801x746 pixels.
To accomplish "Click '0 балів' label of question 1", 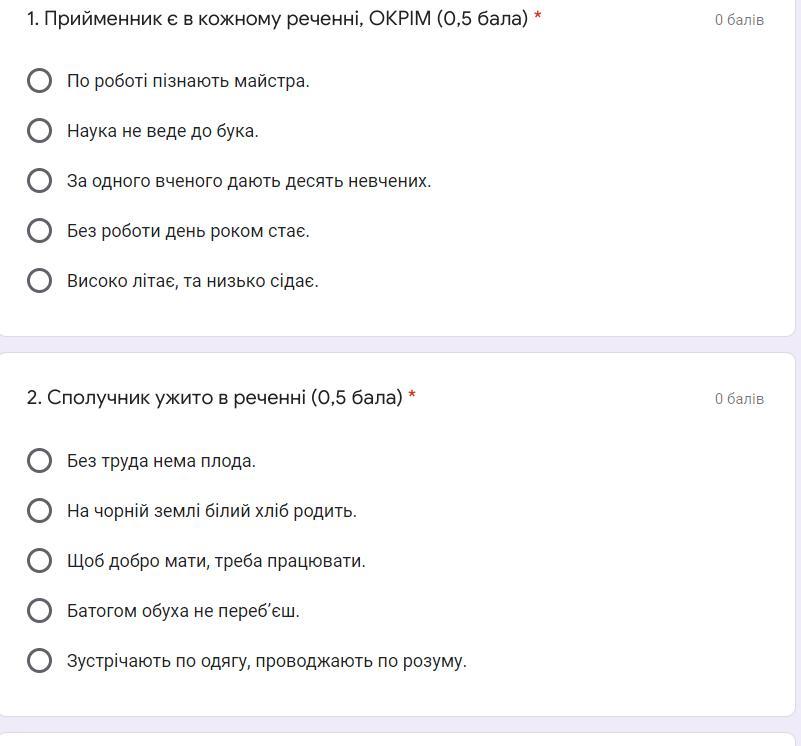I will coord(739,20).
